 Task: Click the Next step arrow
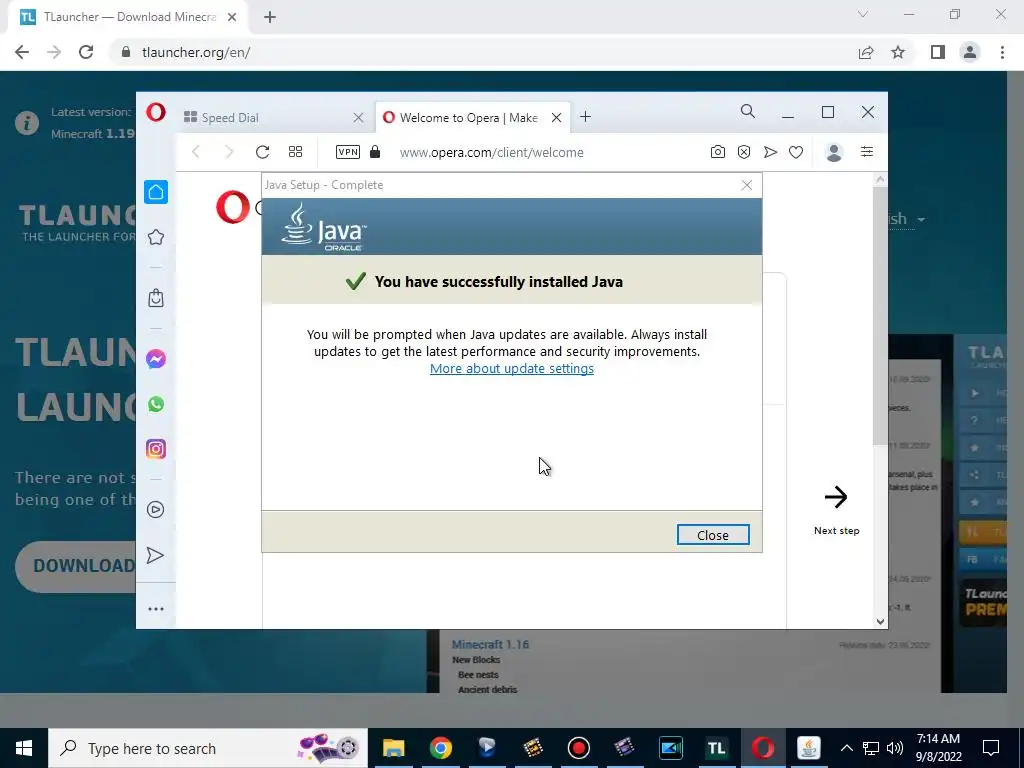click(x=836, y=497)
